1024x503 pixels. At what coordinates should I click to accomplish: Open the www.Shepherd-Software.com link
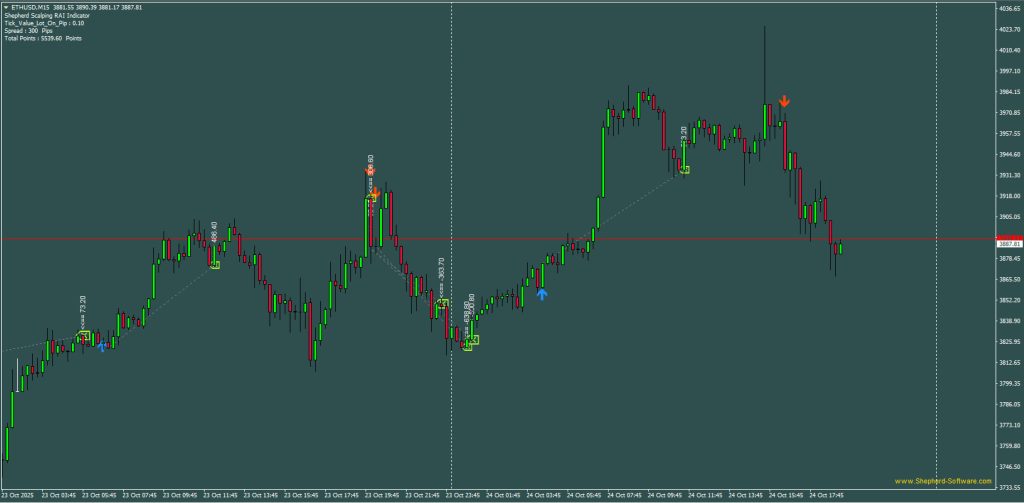click(942, 481)
